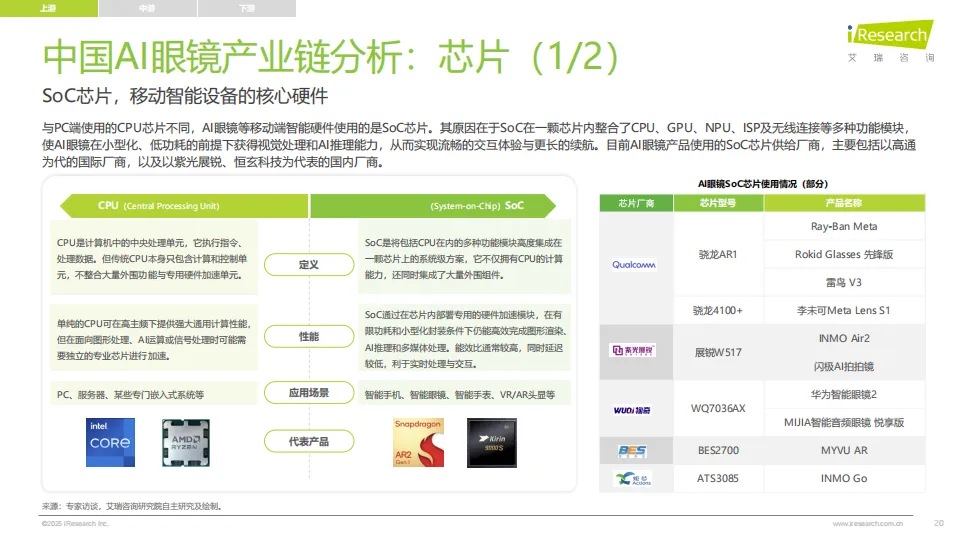Click the SoC performance description box
The height and width of the screenshot is (540, 960).
(465, 339)
